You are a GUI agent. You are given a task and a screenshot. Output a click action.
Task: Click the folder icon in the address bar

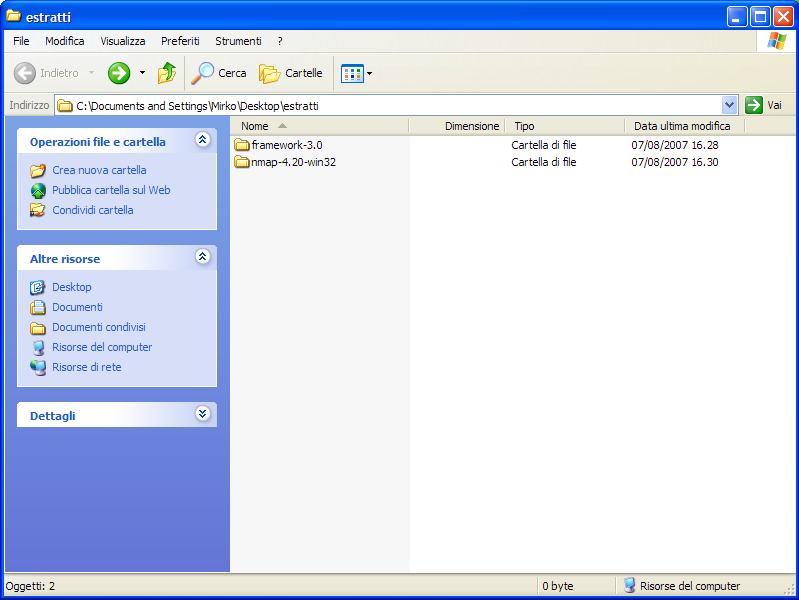click(65, 106)
